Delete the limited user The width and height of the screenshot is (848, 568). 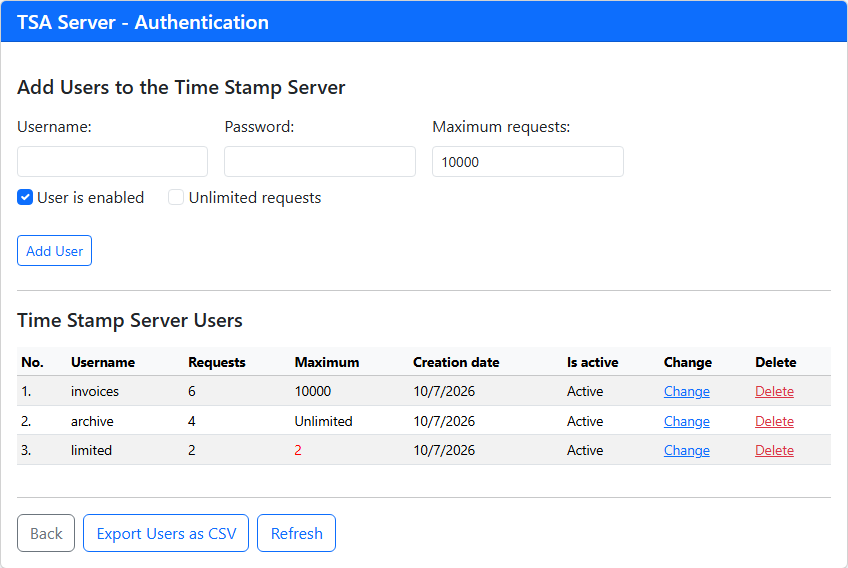(x=774, y=450)
